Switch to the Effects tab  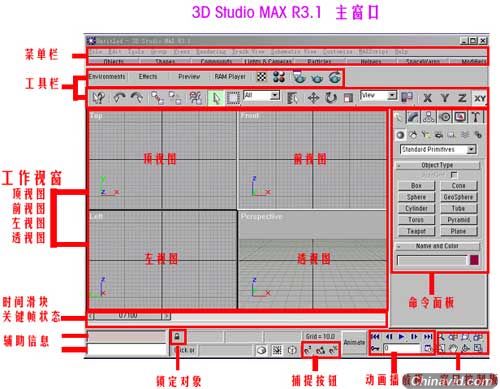[x=148, y=77]
